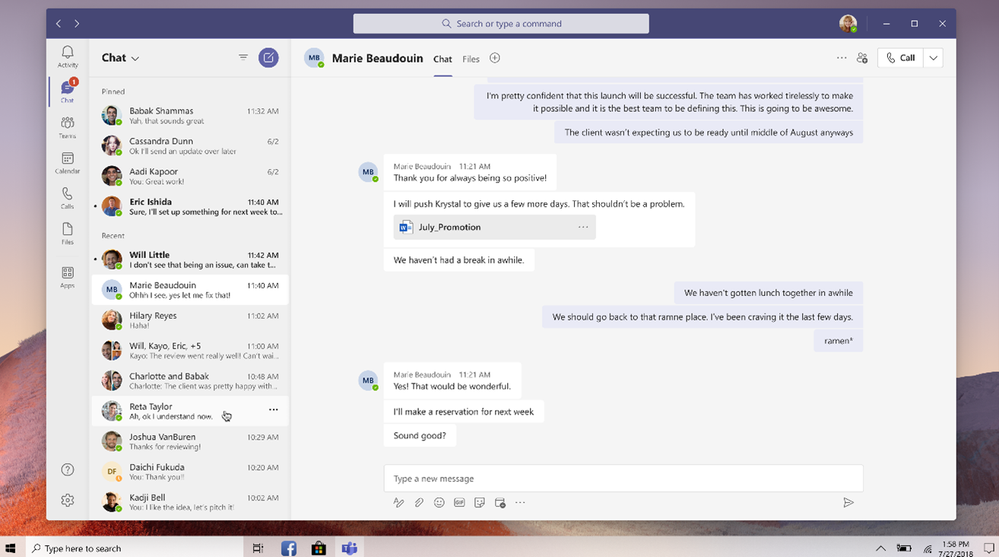Screen dimensions: 999x557
Task: Start a new chat with compose icon
Action: coord(268,58)
